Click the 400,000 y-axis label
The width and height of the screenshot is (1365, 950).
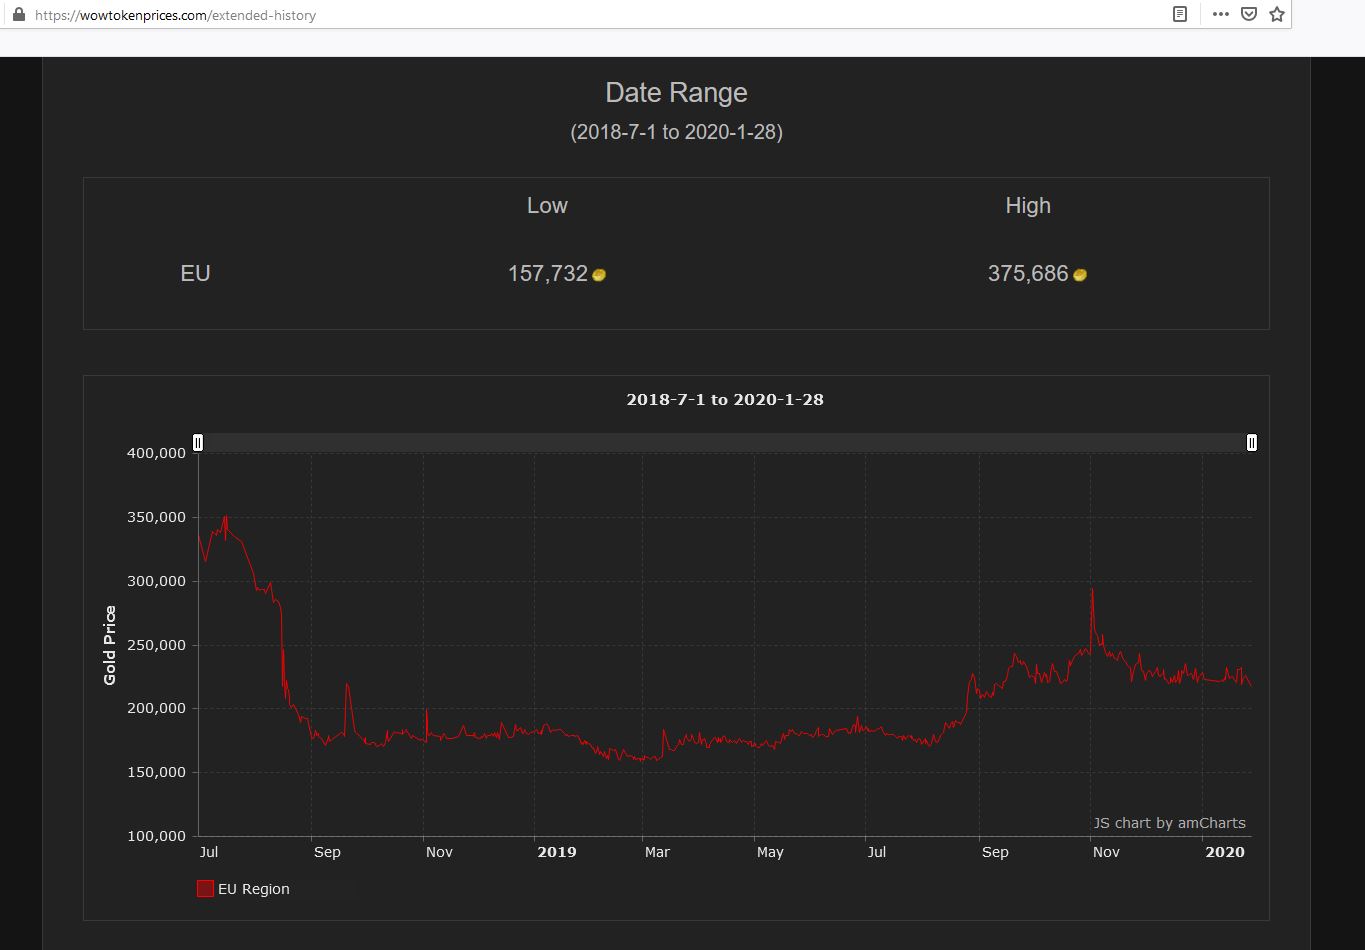(x=157, y=453)
